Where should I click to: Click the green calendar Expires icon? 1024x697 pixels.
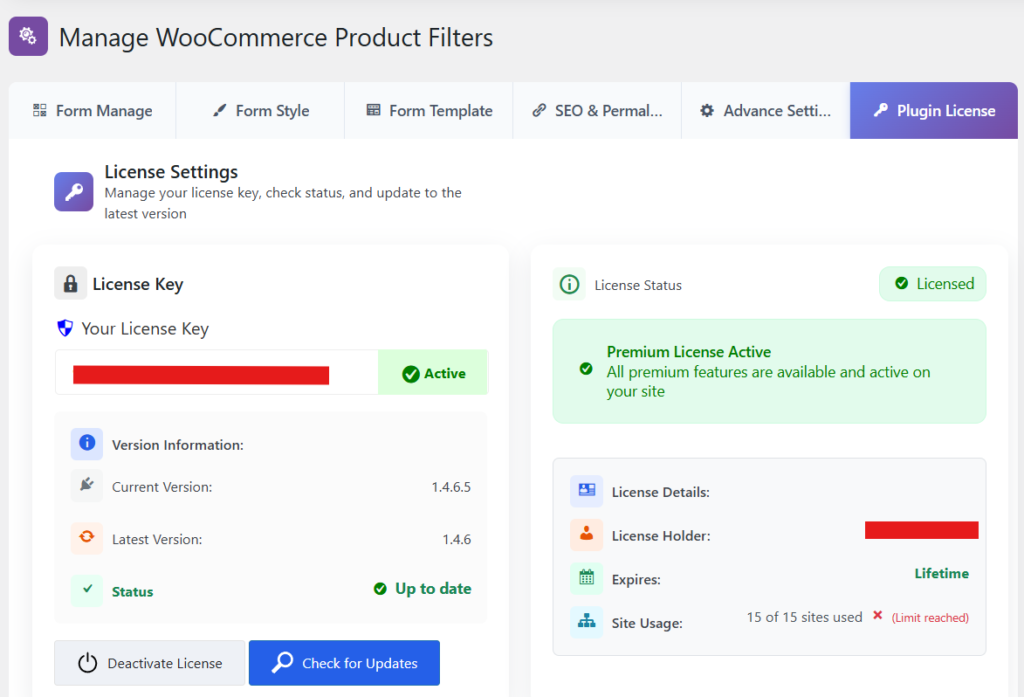[587, 578]
